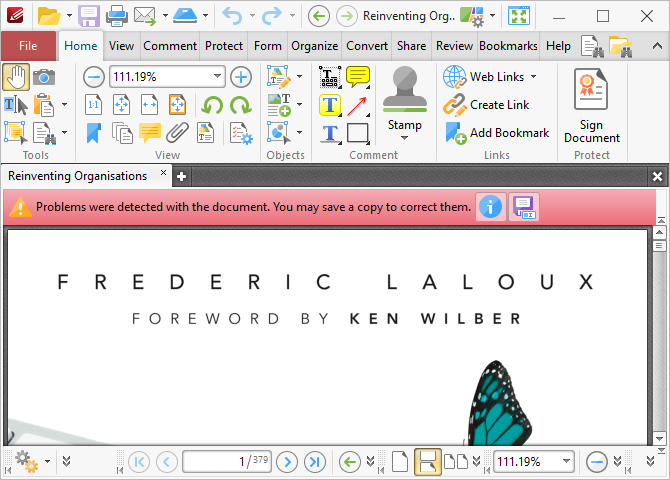Switch to the Comment tab

[170, 46]
